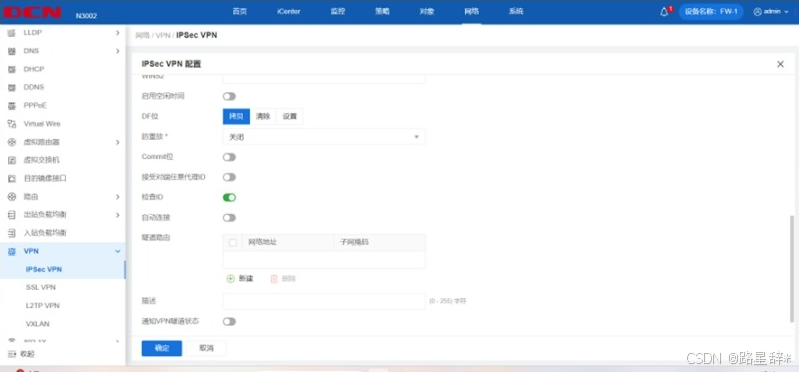Select DF位 清除 option
The height and width of the screenshot is (372, 799).
(x=263, y=116)
